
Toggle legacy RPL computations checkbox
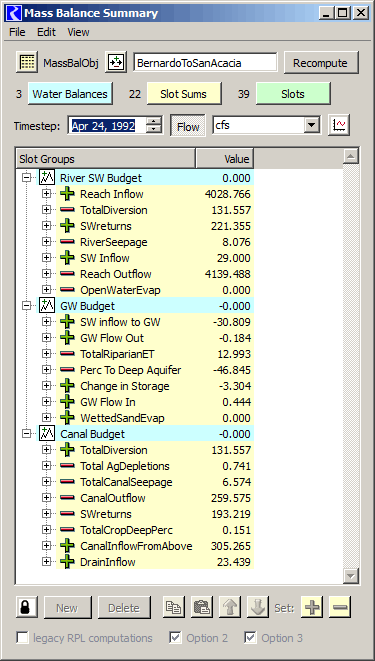coord(23,638)
